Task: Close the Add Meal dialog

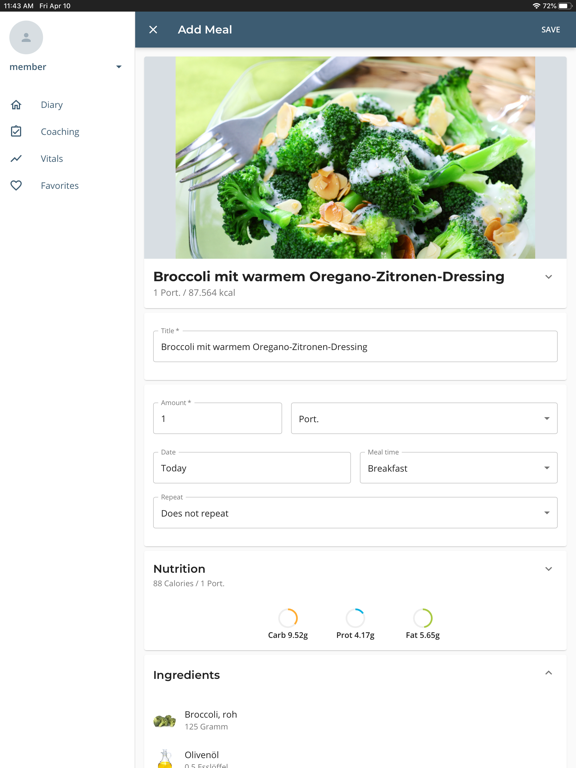Action: pyautogui.click(x=153, y=30)
